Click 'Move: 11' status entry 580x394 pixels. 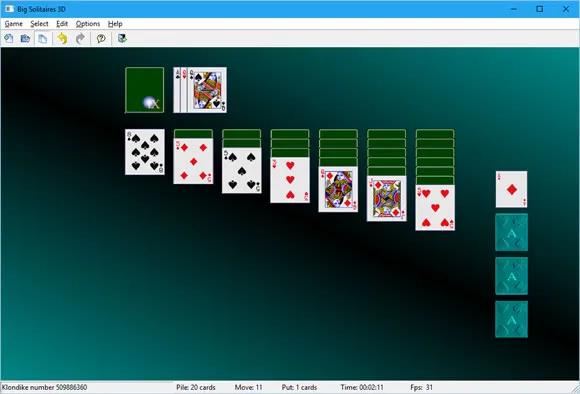pyautogui.click(x=248, y=387)
